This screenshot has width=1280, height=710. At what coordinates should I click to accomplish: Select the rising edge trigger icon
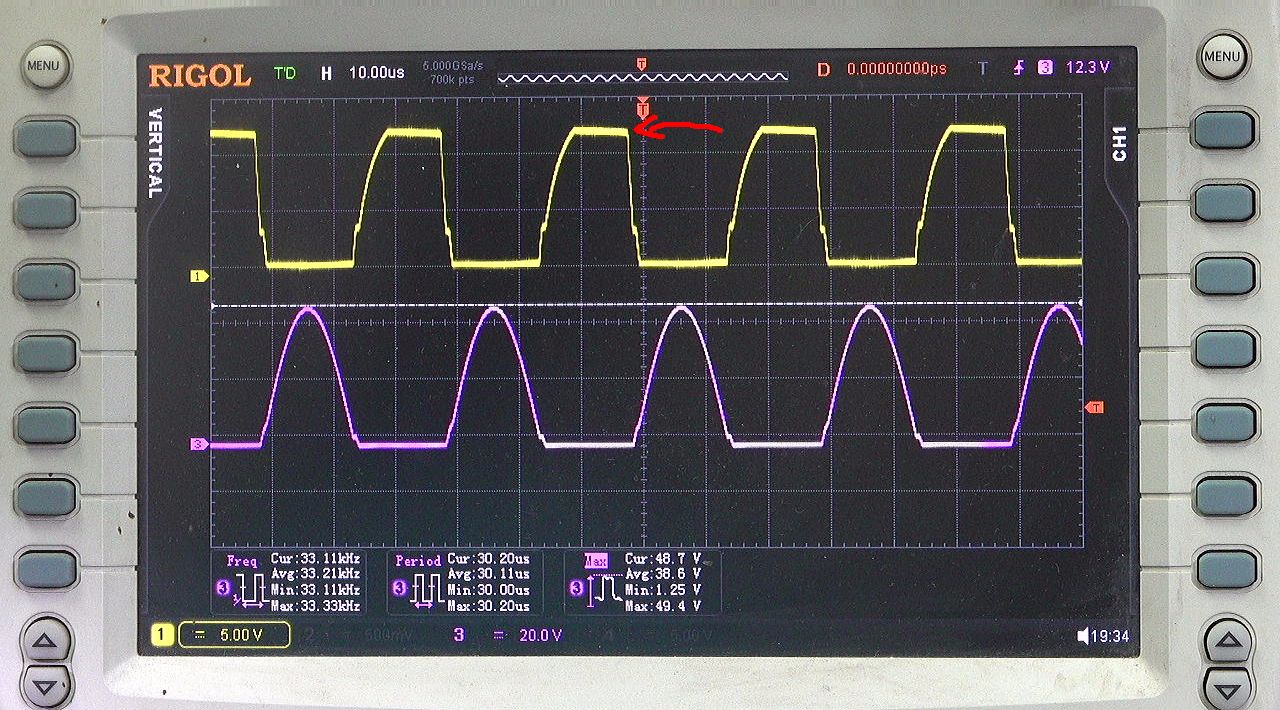tap(1018, 68)
